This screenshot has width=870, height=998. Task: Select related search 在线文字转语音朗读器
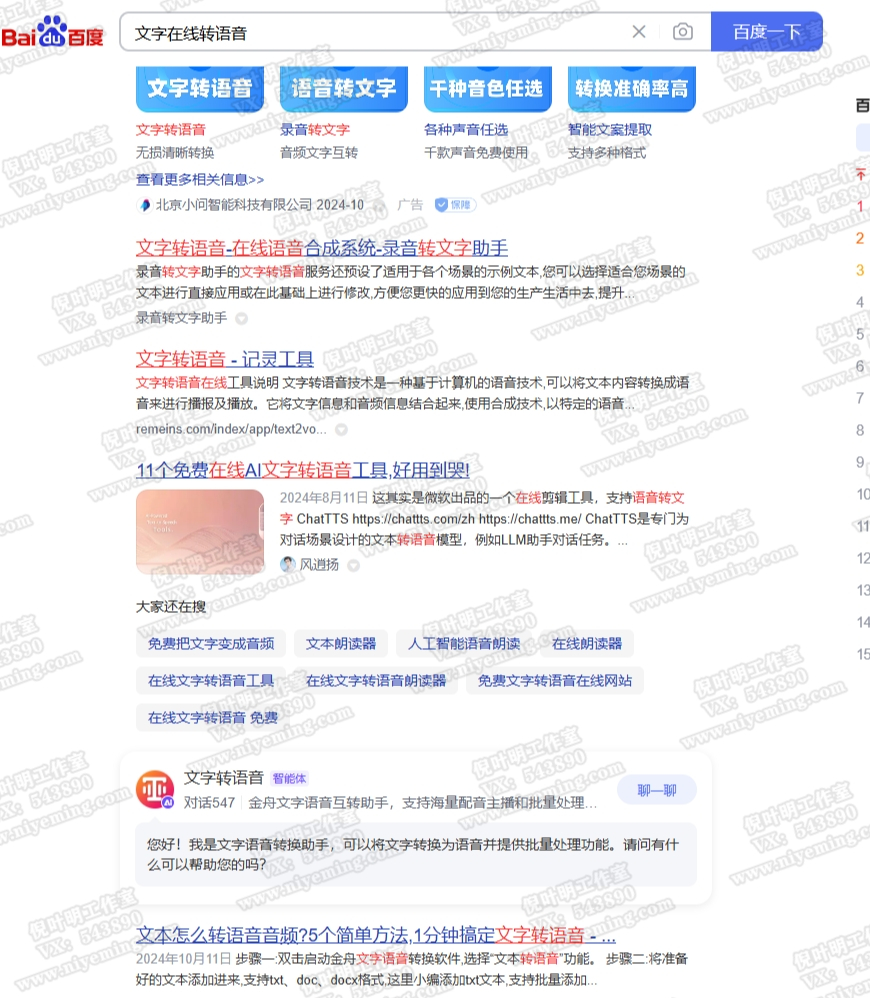375,680
